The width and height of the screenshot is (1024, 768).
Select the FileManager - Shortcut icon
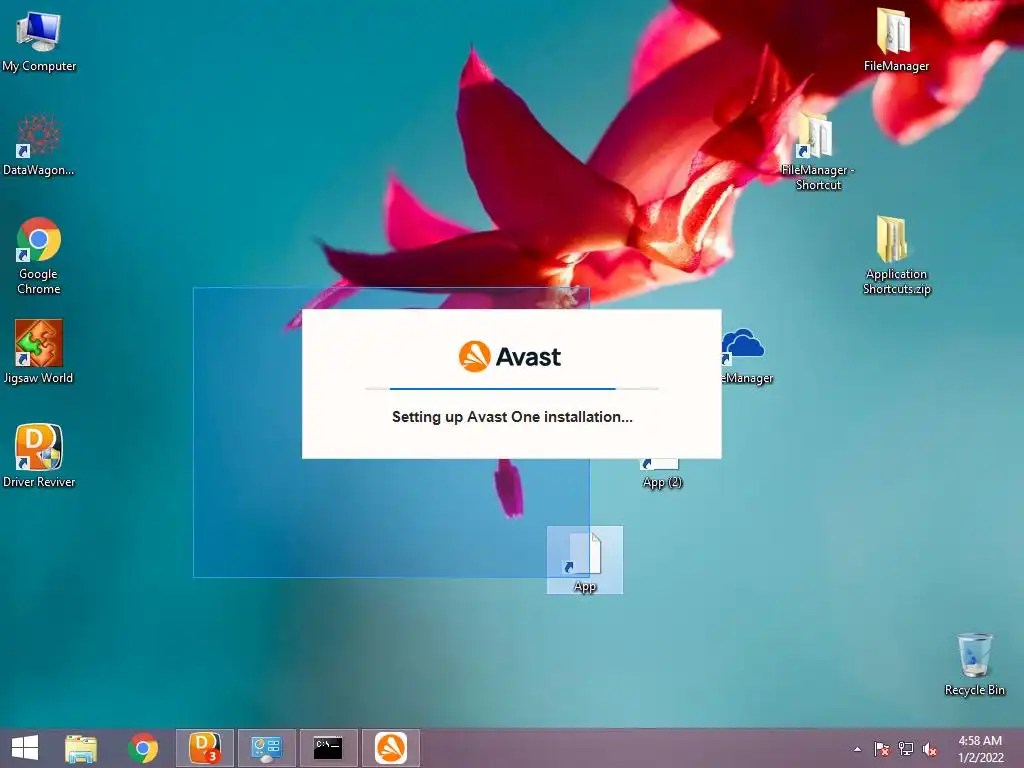tap(818, 152)
